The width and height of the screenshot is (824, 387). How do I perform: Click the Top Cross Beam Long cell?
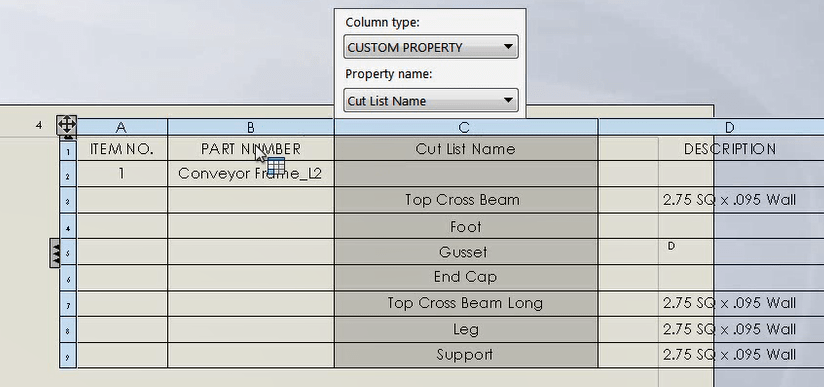coord(466,303)
